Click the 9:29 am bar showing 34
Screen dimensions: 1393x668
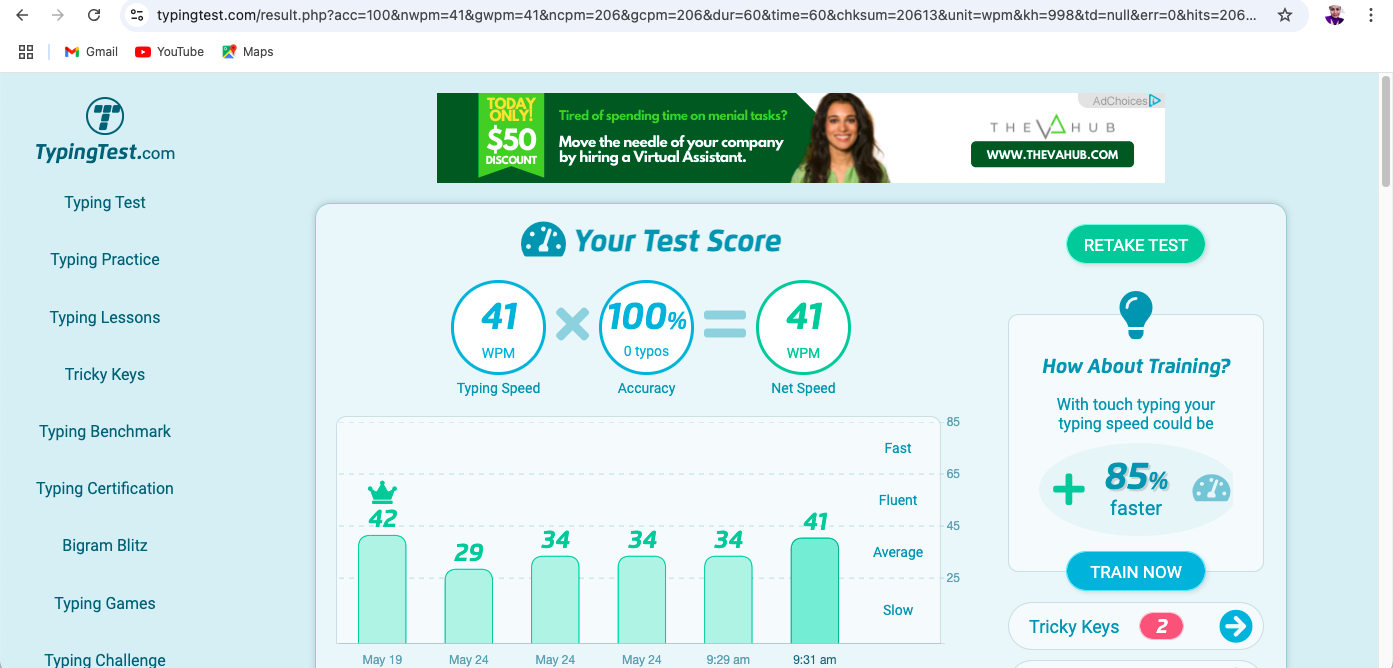[728, 600]
